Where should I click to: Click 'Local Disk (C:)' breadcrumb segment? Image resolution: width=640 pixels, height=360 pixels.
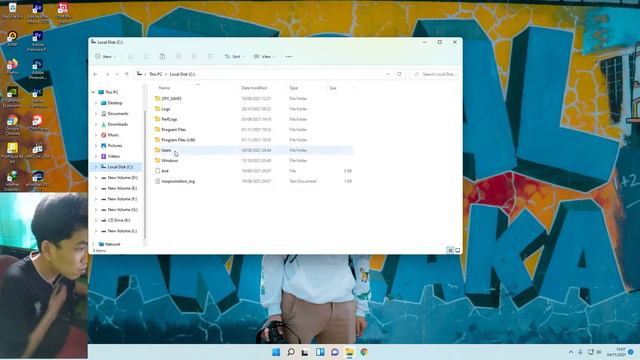182,74
